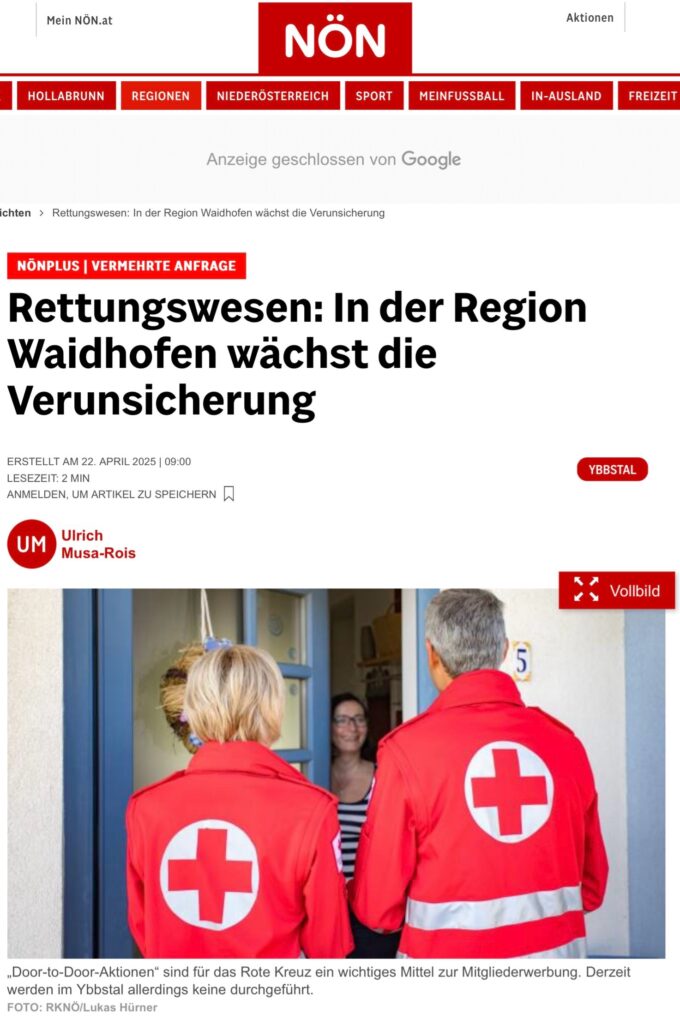
Task: Open author Ulrich Musa-Rois profile
Action: click(99, 544)
